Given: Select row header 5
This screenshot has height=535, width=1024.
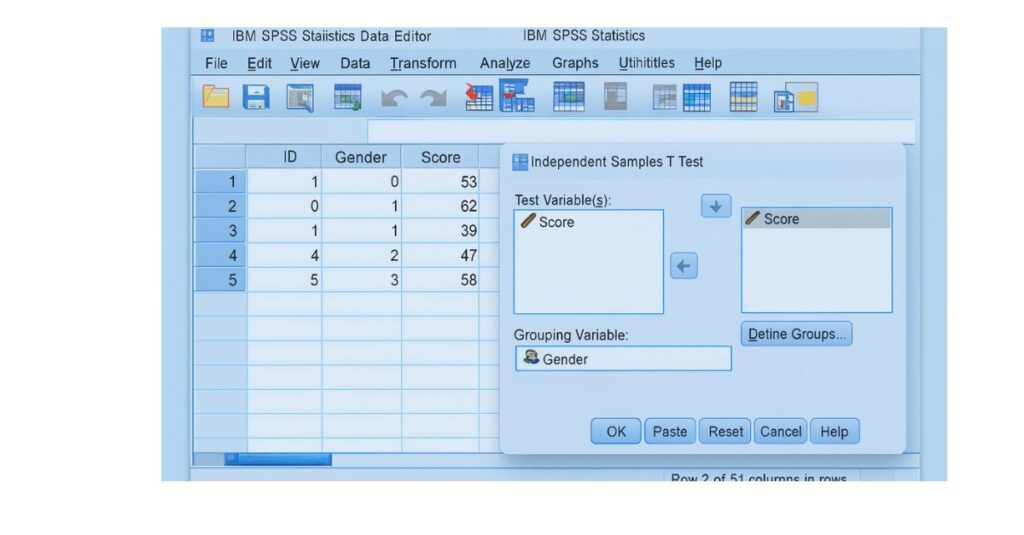Looking at the screenshot, I should click(x=220, y=280).
